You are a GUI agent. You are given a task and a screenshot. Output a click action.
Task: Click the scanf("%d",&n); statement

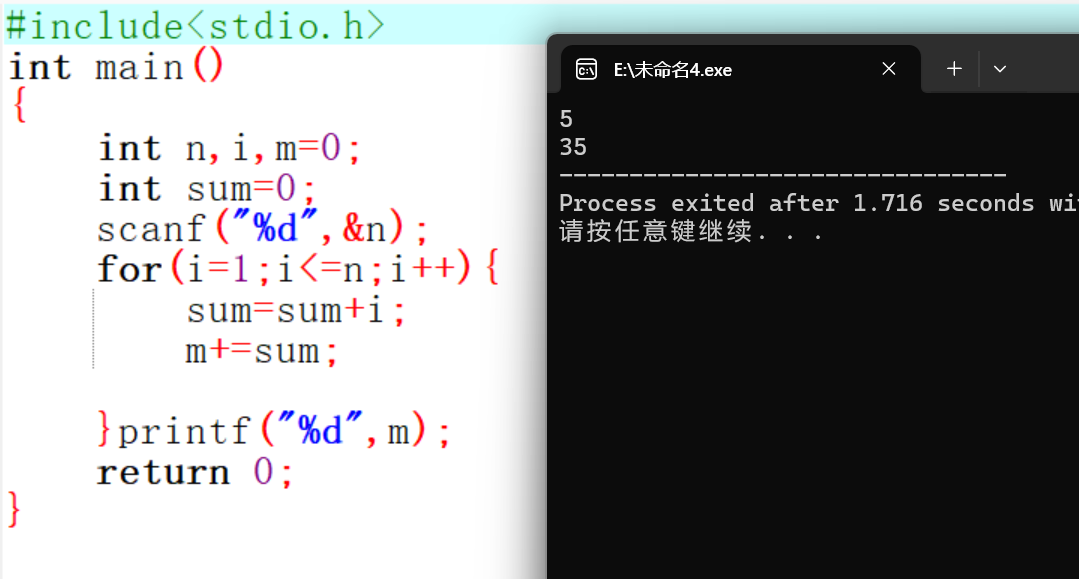262,229
